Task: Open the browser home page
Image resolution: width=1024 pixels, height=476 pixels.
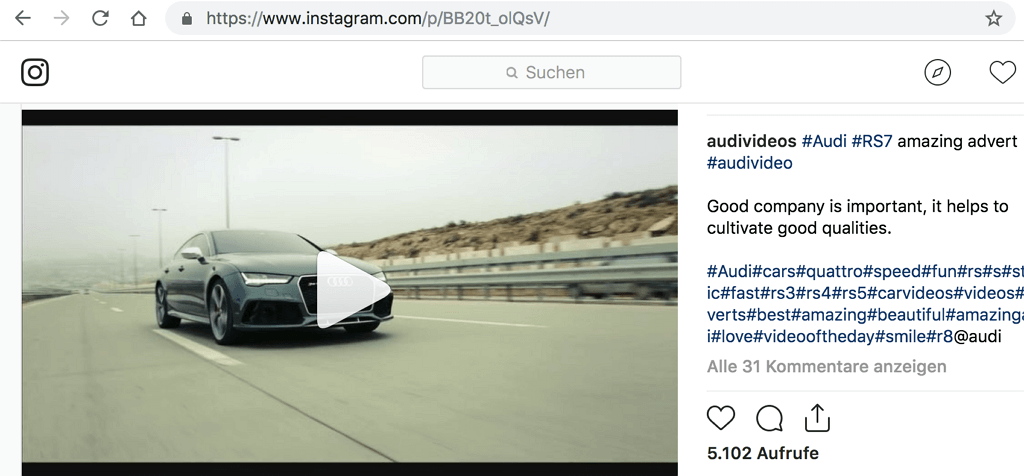Action: 138,18
